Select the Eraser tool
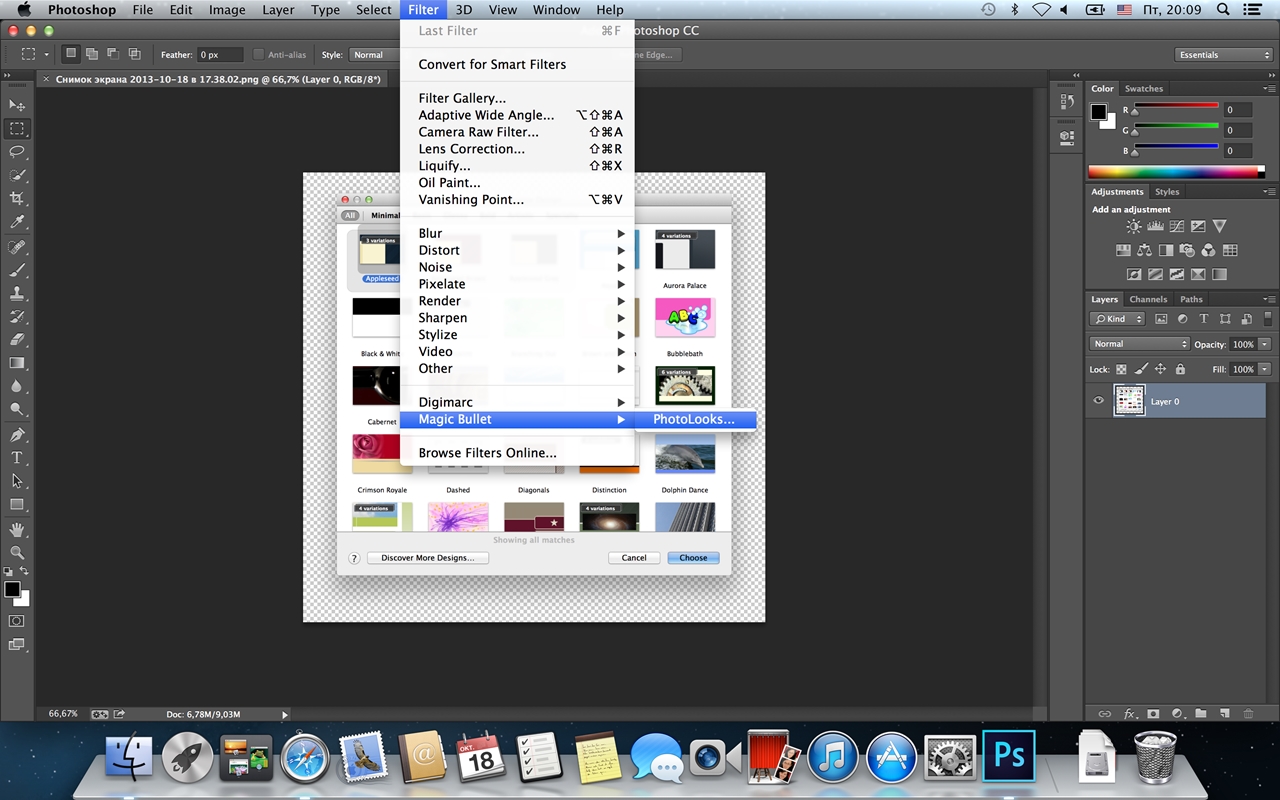Image resolution: width=1280 pixels, height=800 pixels. click(x=17, y=340)
